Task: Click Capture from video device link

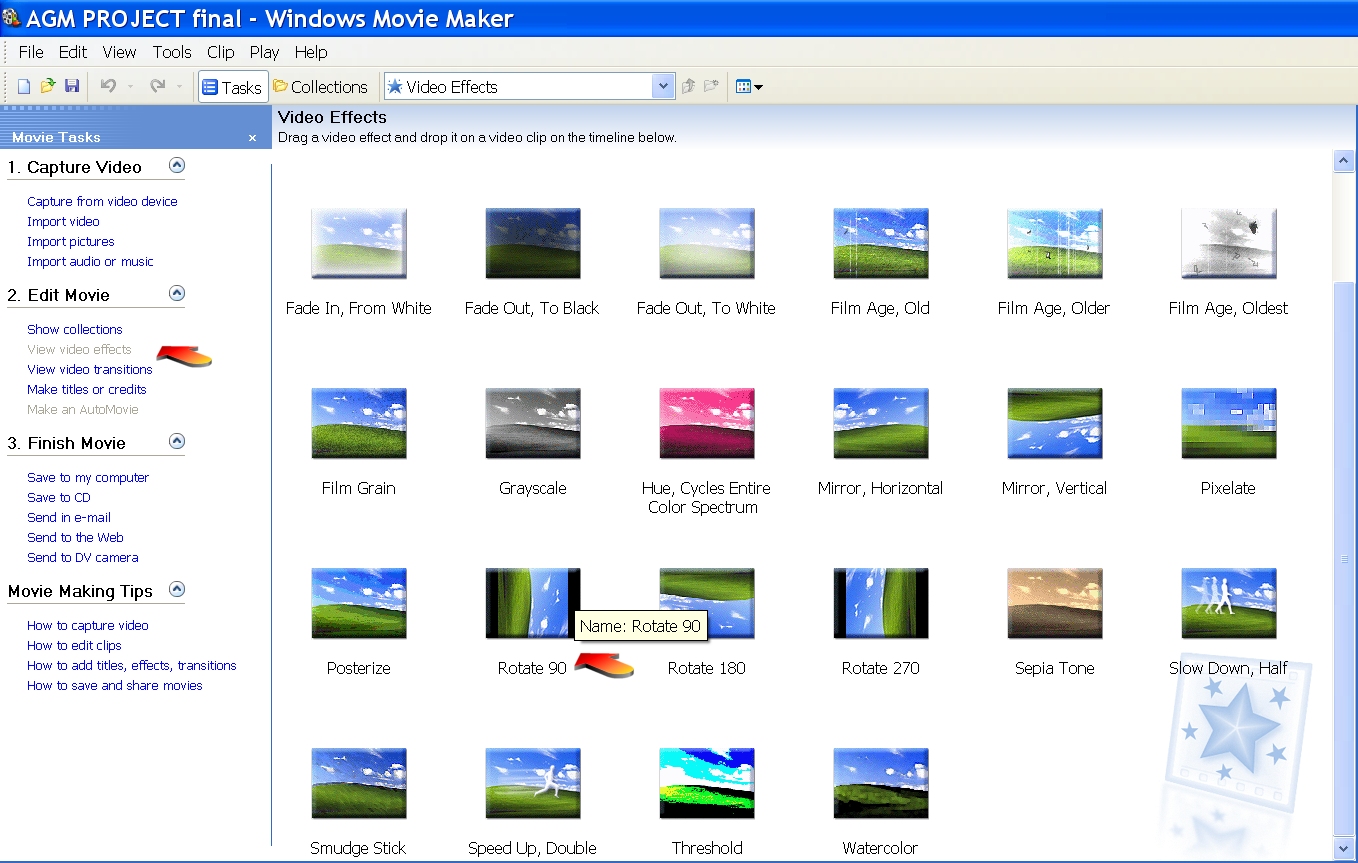Action: (102, 201)
